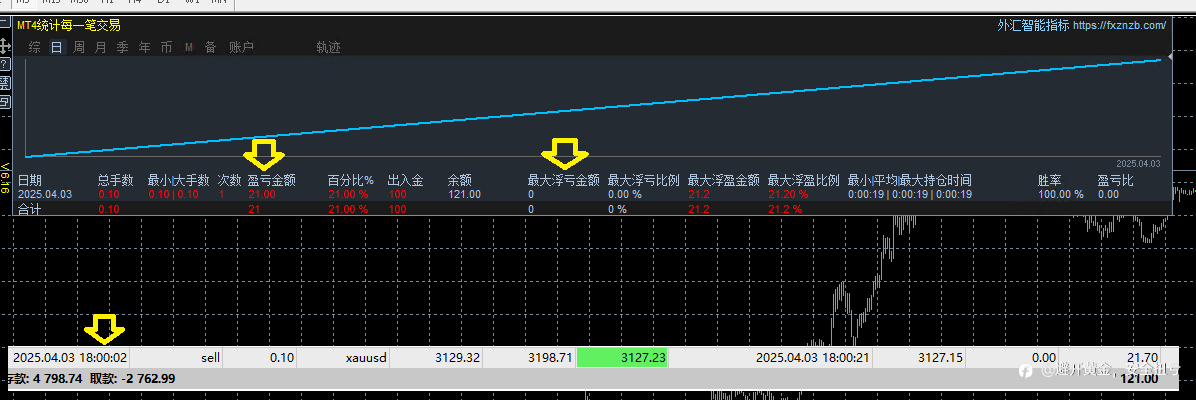Click the 最大浮亏比例 column header
The width and height of the screenshot is (1196, 400).
coord(643,181)
